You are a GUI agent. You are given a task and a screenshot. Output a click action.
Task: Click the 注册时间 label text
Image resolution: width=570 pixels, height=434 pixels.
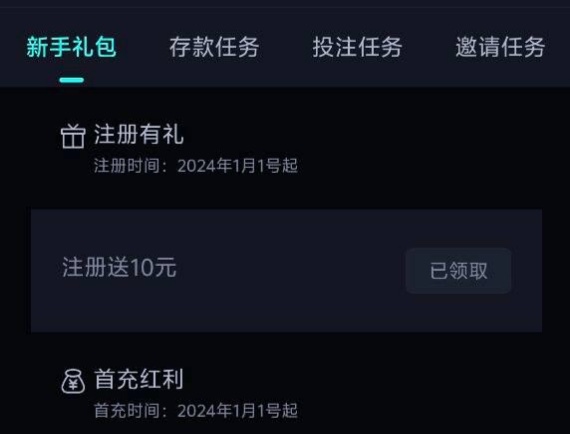click(x=127, y=166)
